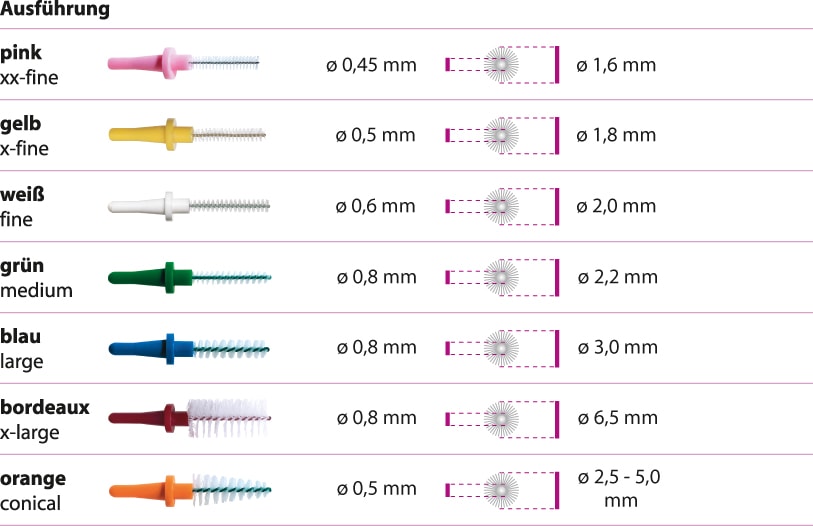Click the bristle cross-section icon in gelb row

point(502,135)
